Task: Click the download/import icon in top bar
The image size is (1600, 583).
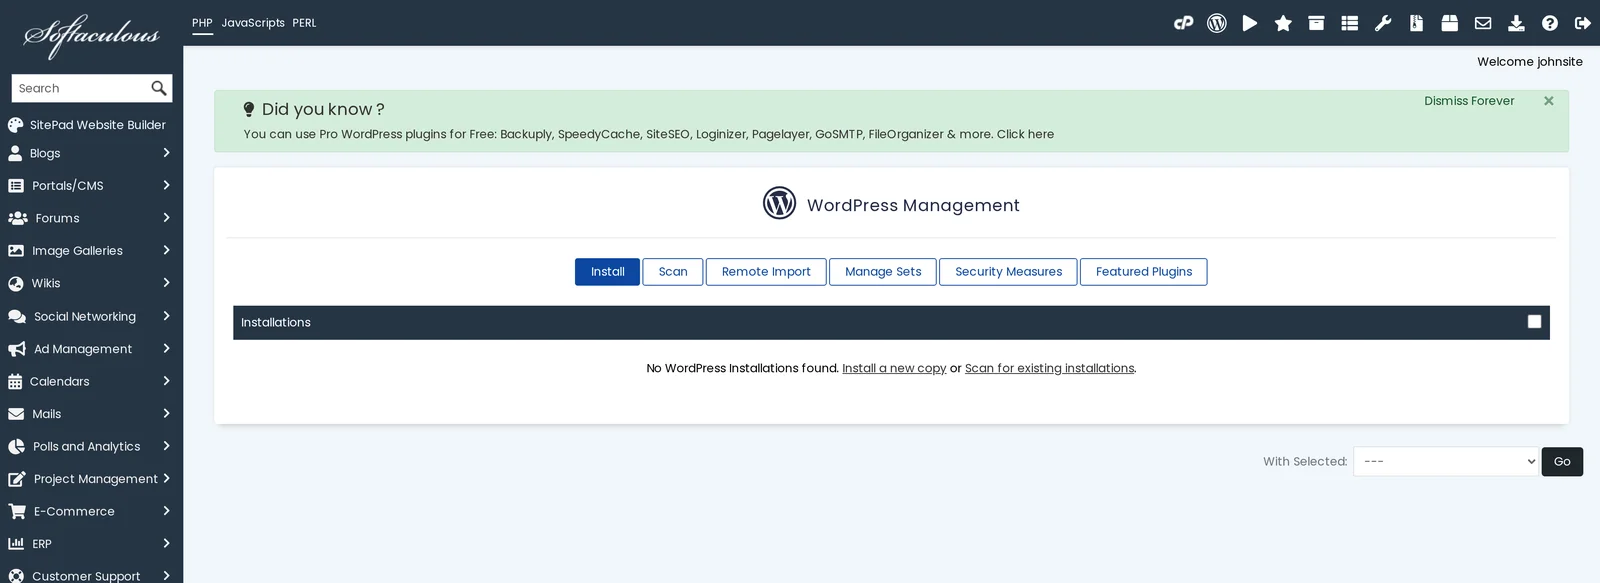Action: pos(1516,23)
